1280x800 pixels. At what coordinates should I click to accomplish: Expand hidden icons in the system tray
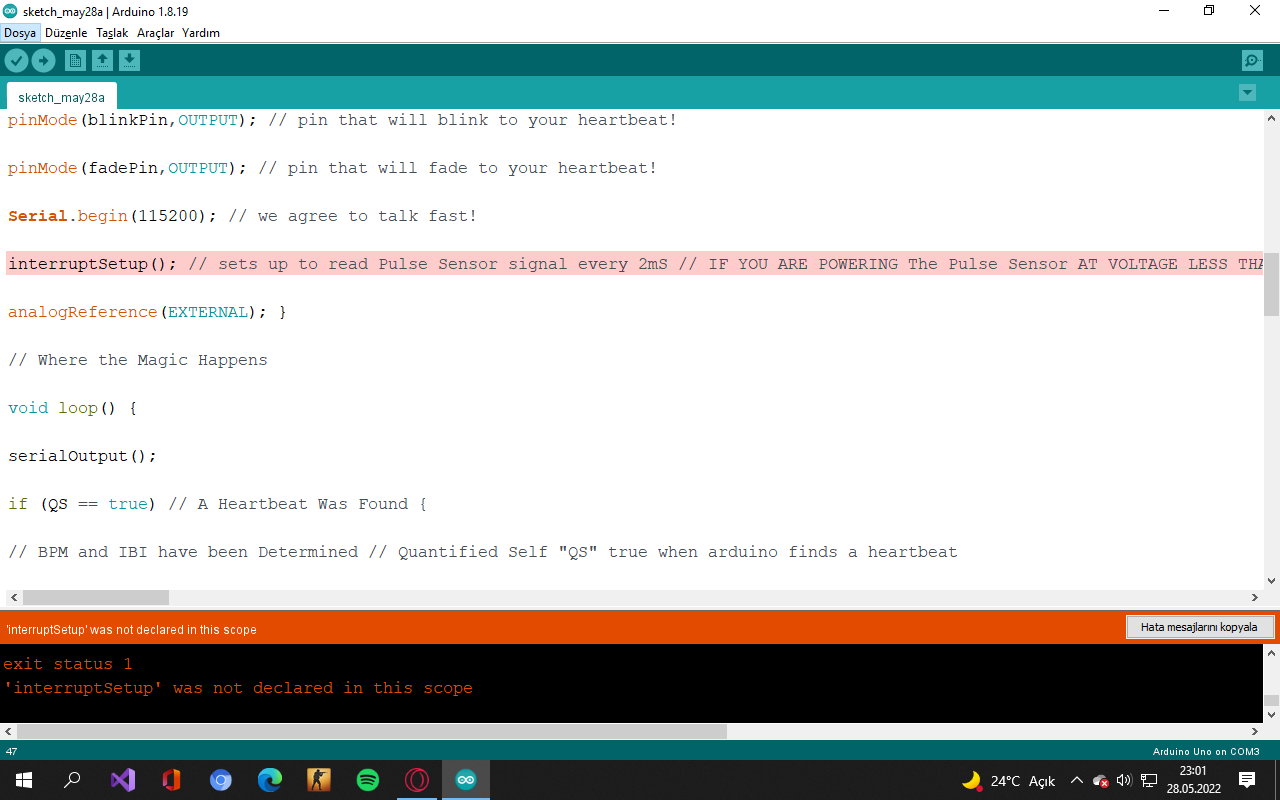1077,780
